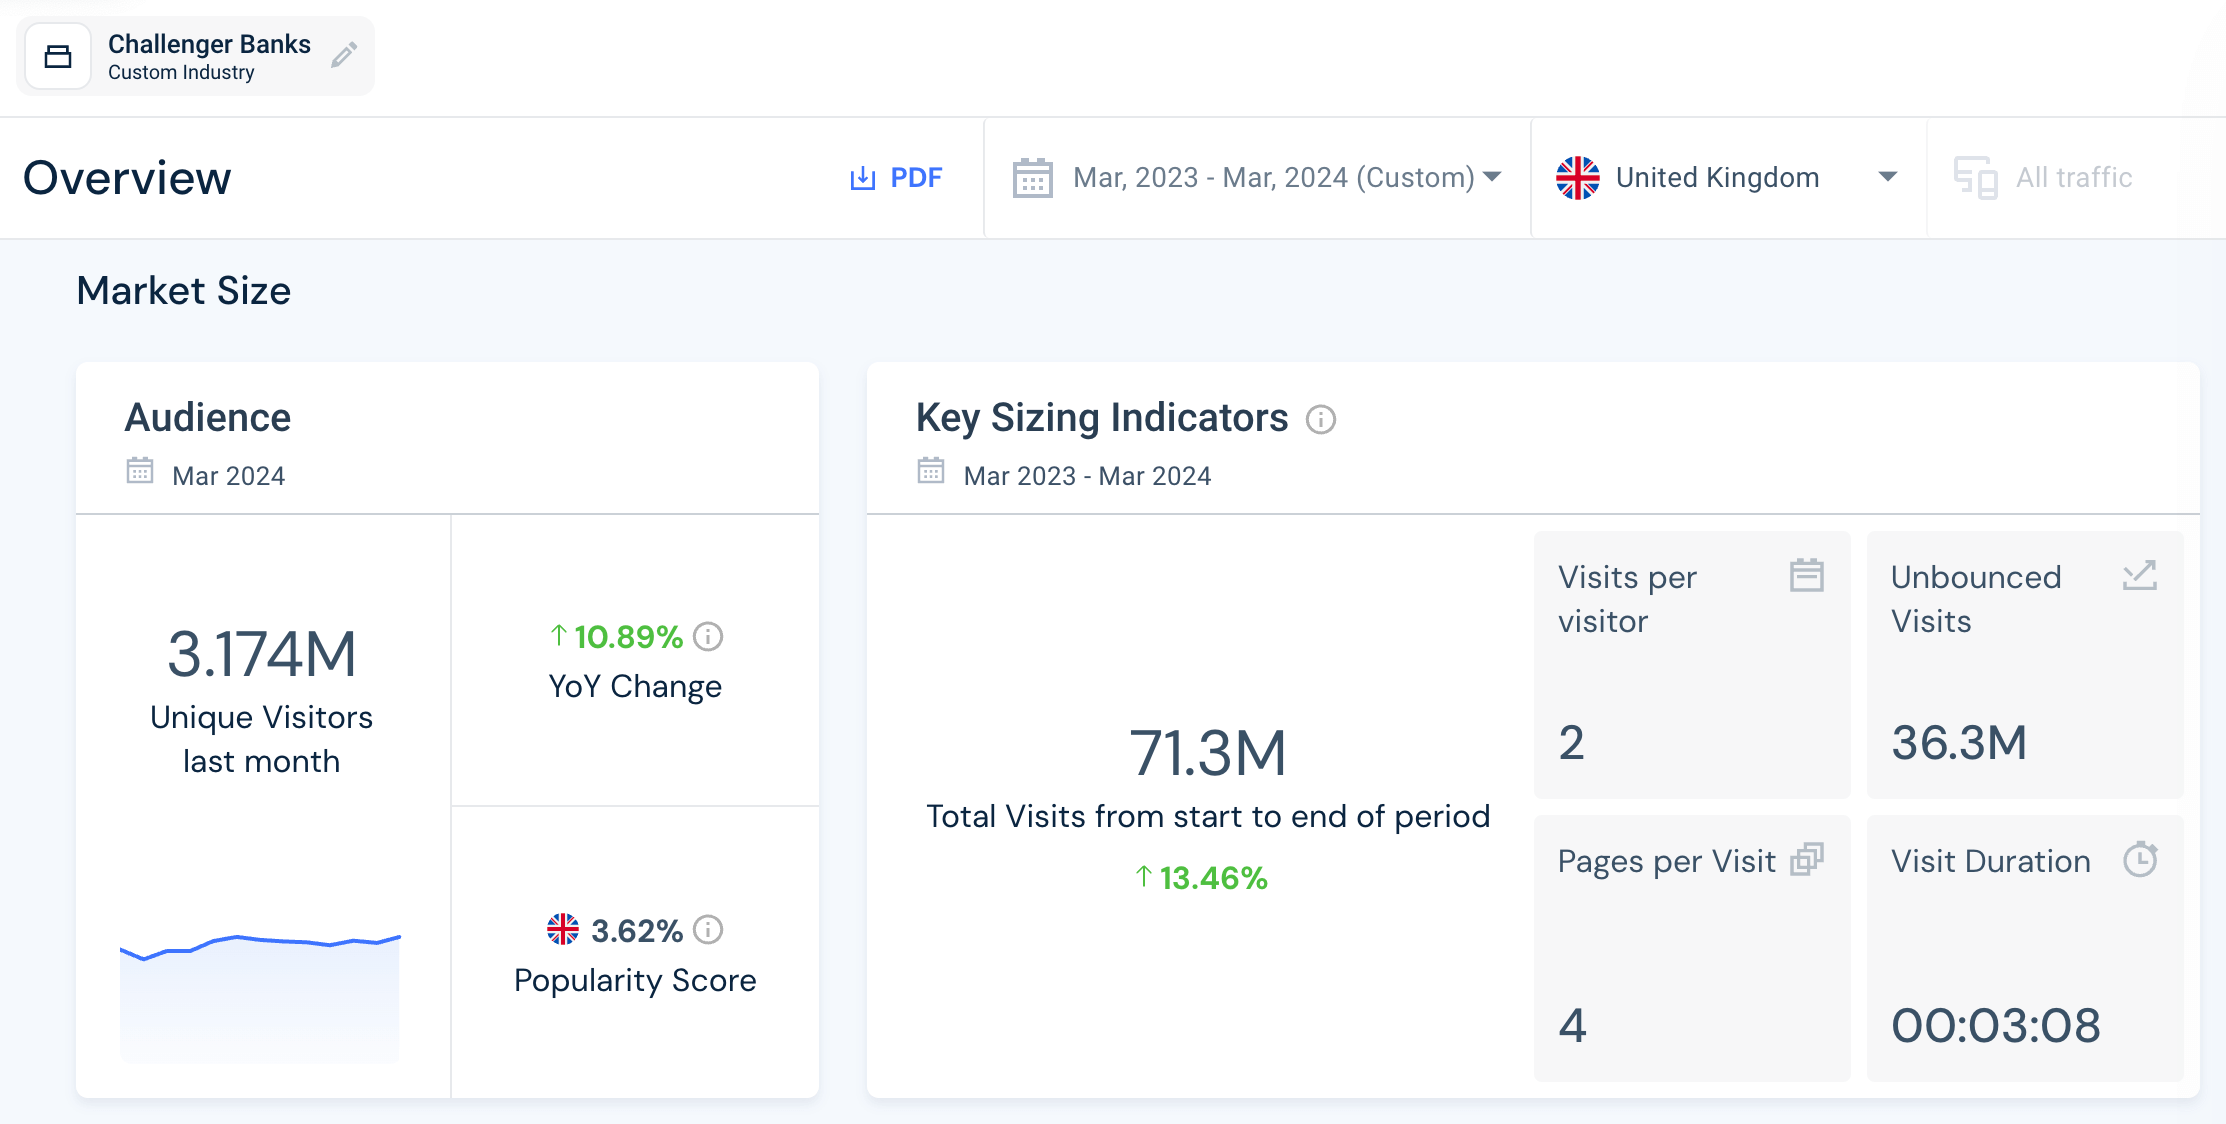Click the info icon beside Popularity Score

[x=708, y=929]
